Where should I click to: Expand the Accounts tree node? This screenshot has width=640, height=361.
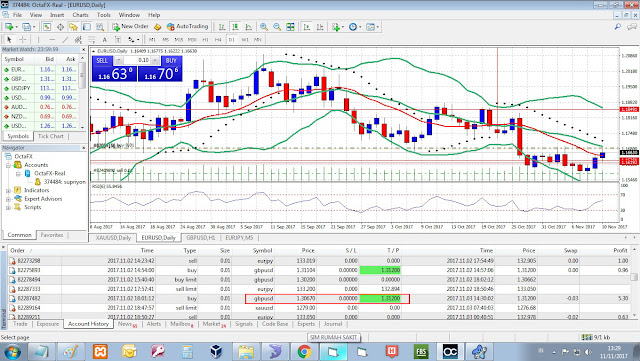[8, 165]
